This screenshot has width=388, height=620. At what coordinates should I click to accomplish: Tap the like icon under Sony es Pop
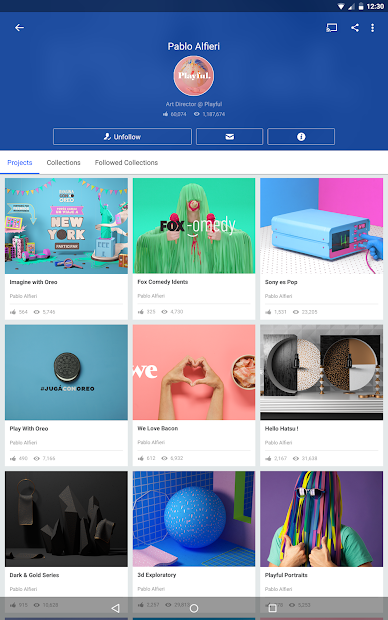268,312
